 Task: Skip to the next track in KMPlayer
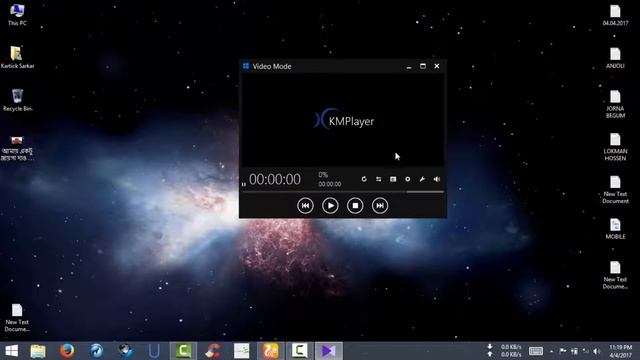(x=380, y=205)
